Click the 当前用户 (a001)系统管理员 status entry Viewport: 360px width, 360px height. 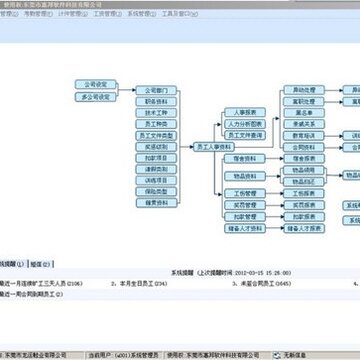coord(125,355)
